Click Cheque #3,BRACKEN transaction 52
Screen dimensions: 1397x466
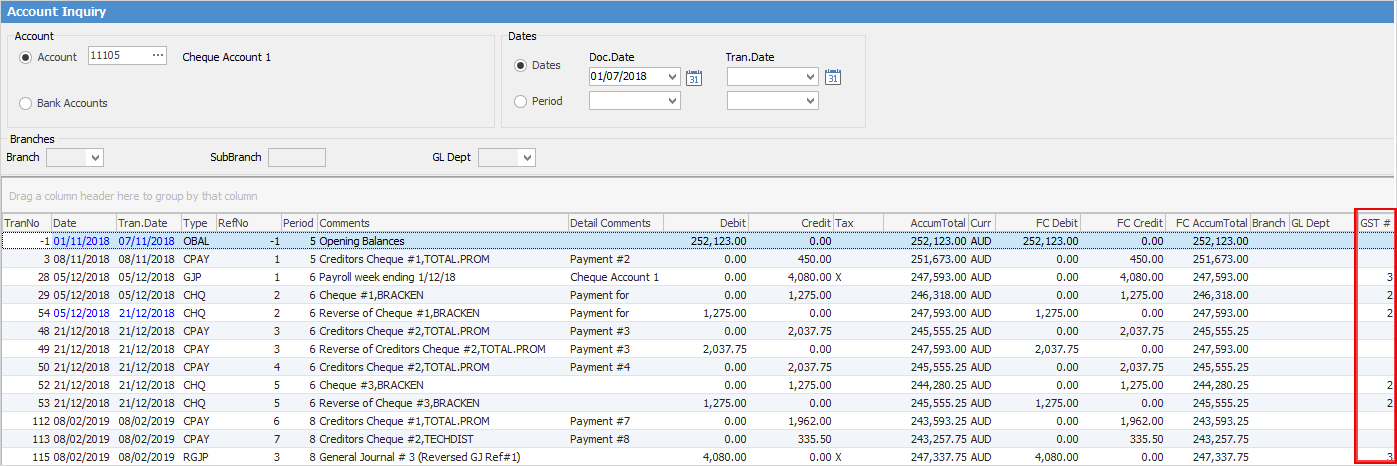point(698,385)
